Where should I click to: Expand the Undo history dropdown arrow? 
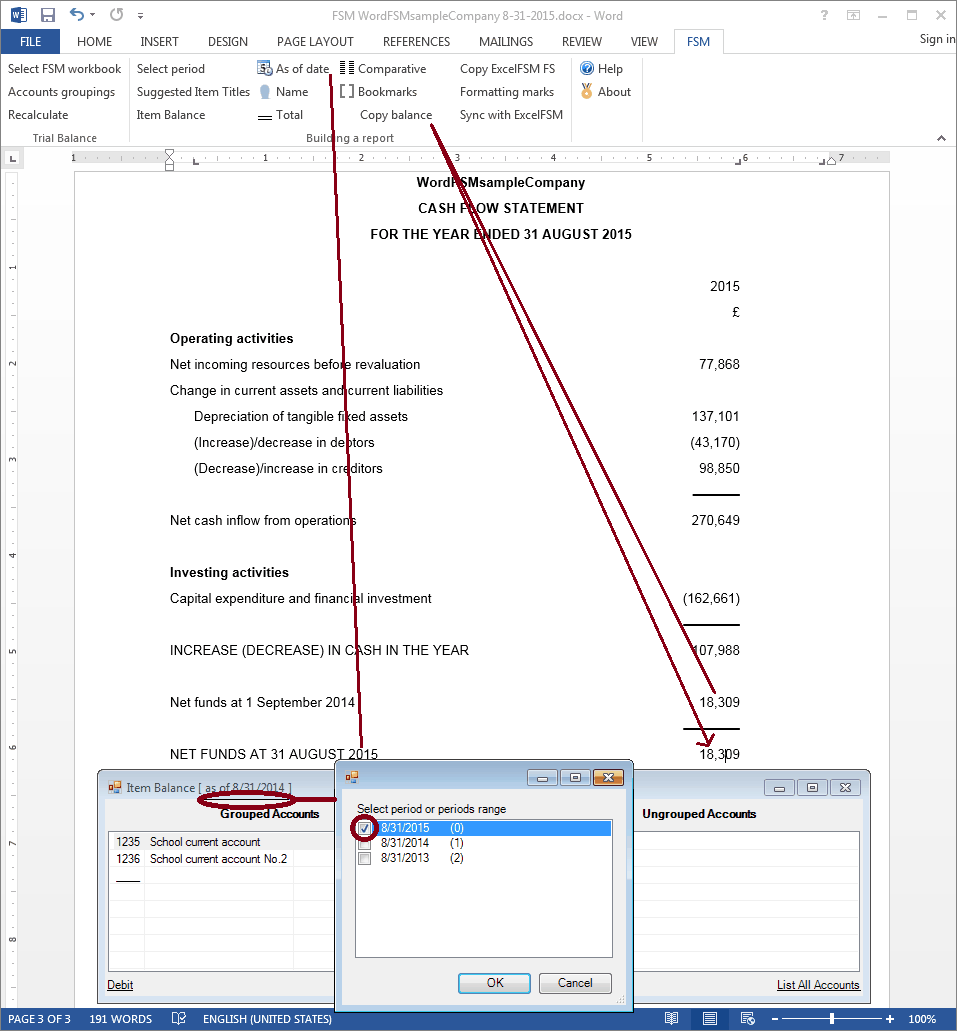point(93,16)
